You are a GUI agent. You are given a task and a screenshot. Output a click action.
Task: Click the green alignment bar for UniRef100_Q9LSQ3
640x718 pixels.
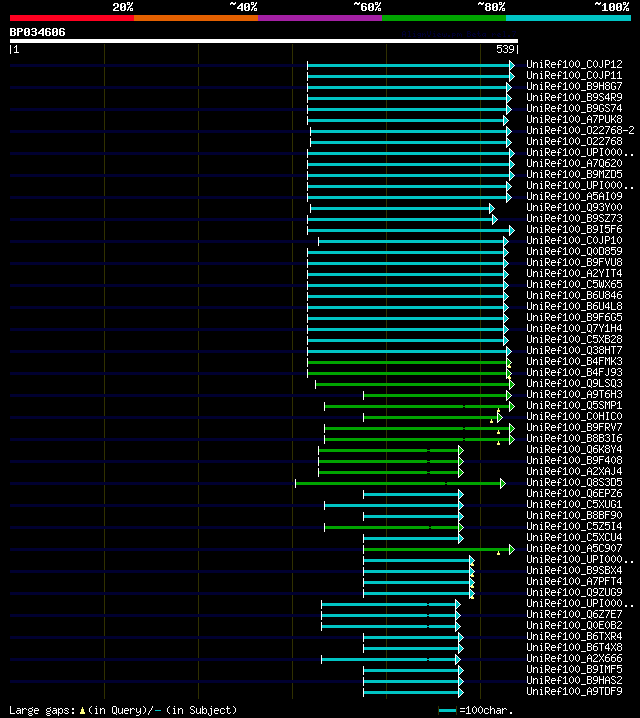[x=415, y=384]
